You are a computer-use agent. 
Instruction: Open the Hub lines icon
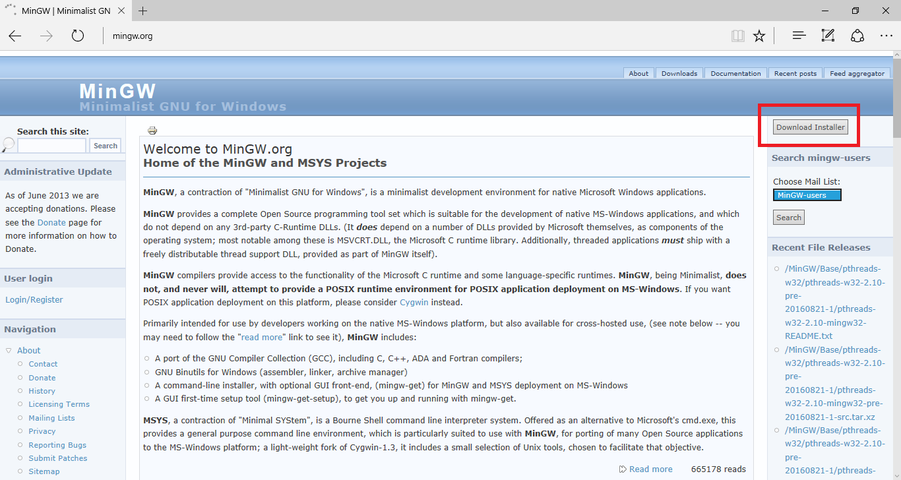[799, 36]
